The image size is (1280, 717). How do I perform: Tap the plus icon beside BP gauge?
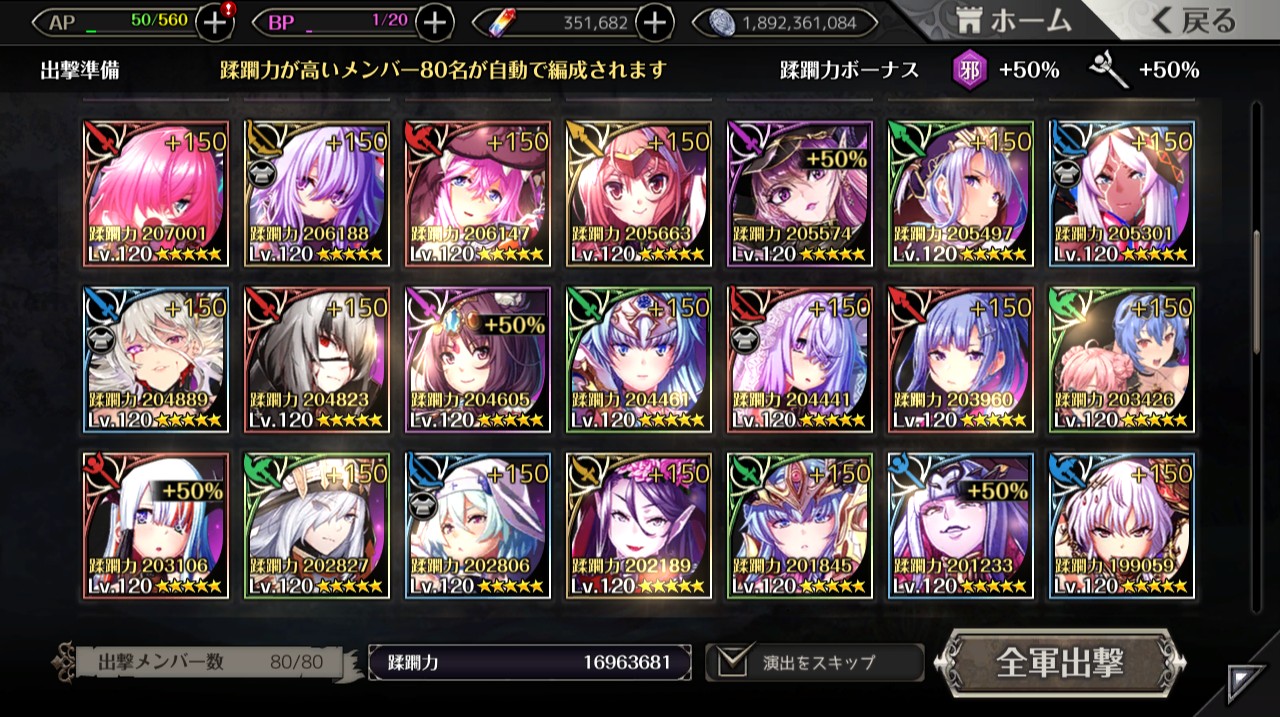[x=434, y=22]
